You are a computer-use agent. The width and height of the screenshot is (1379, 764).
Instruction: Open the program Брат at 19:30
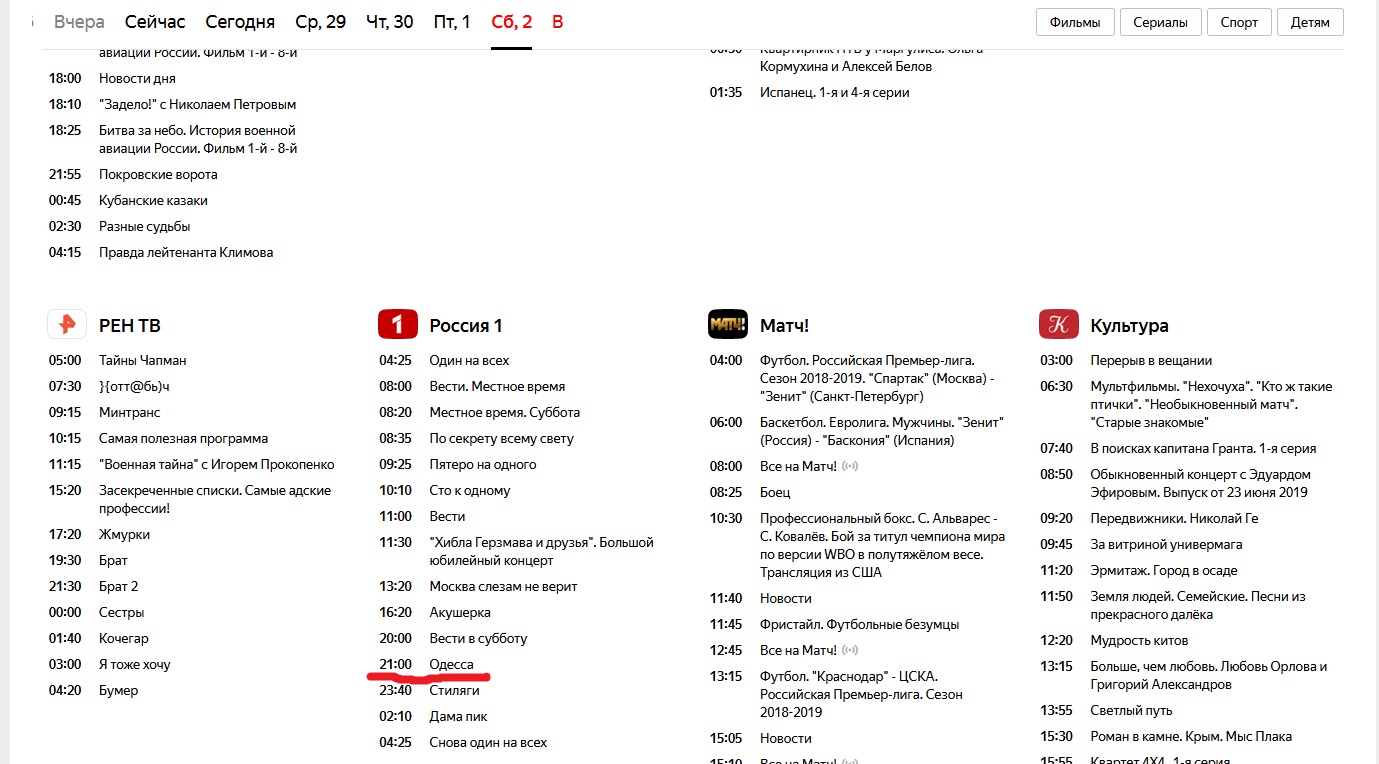coord(114,560)
